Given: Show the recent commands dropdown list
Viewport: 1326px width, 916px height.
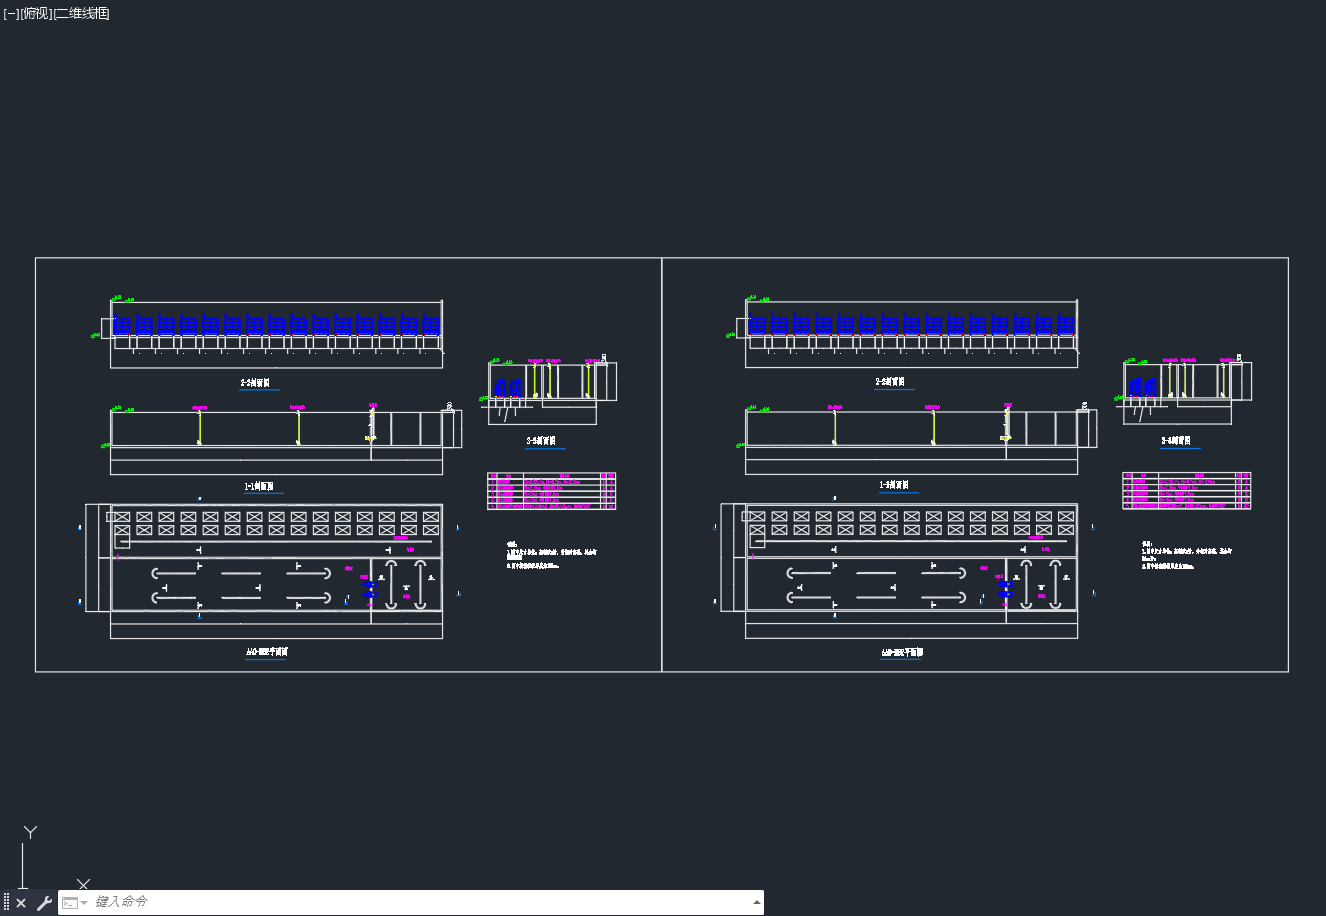Looking at the screenshot, I should point(75,903).
